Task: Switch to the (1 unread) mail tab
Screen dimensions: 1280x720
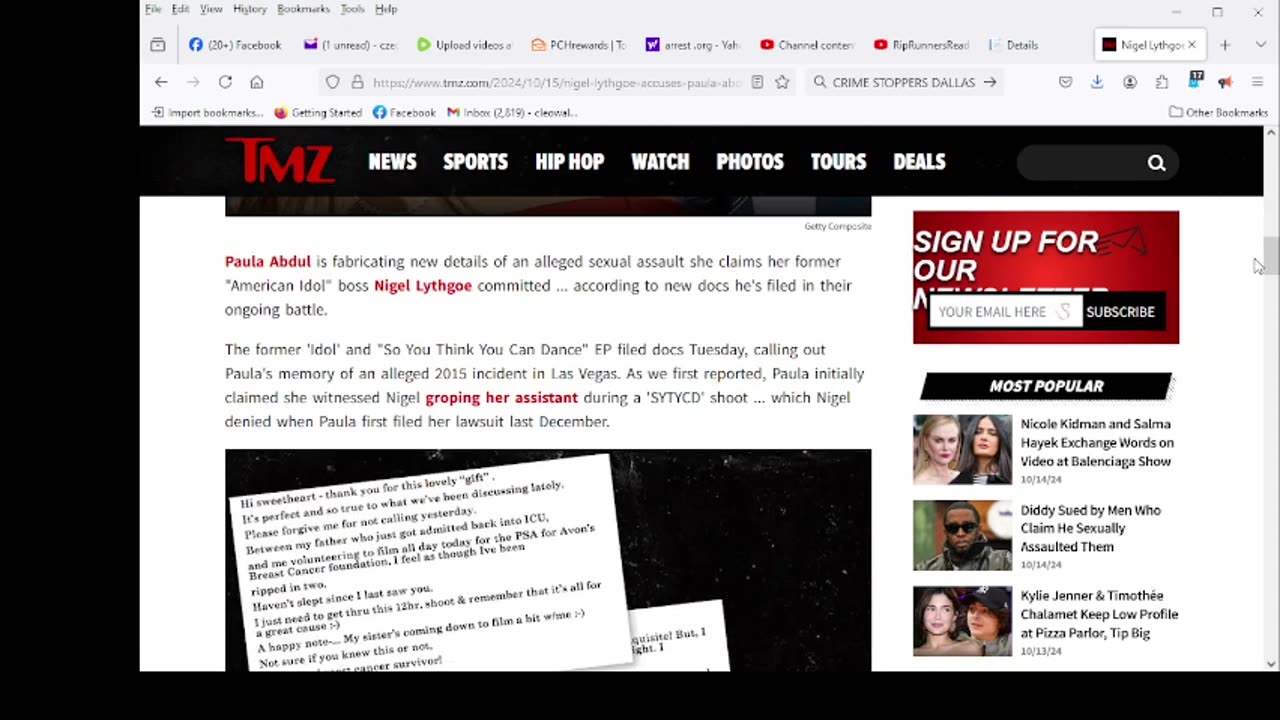Action: point(351,45)
